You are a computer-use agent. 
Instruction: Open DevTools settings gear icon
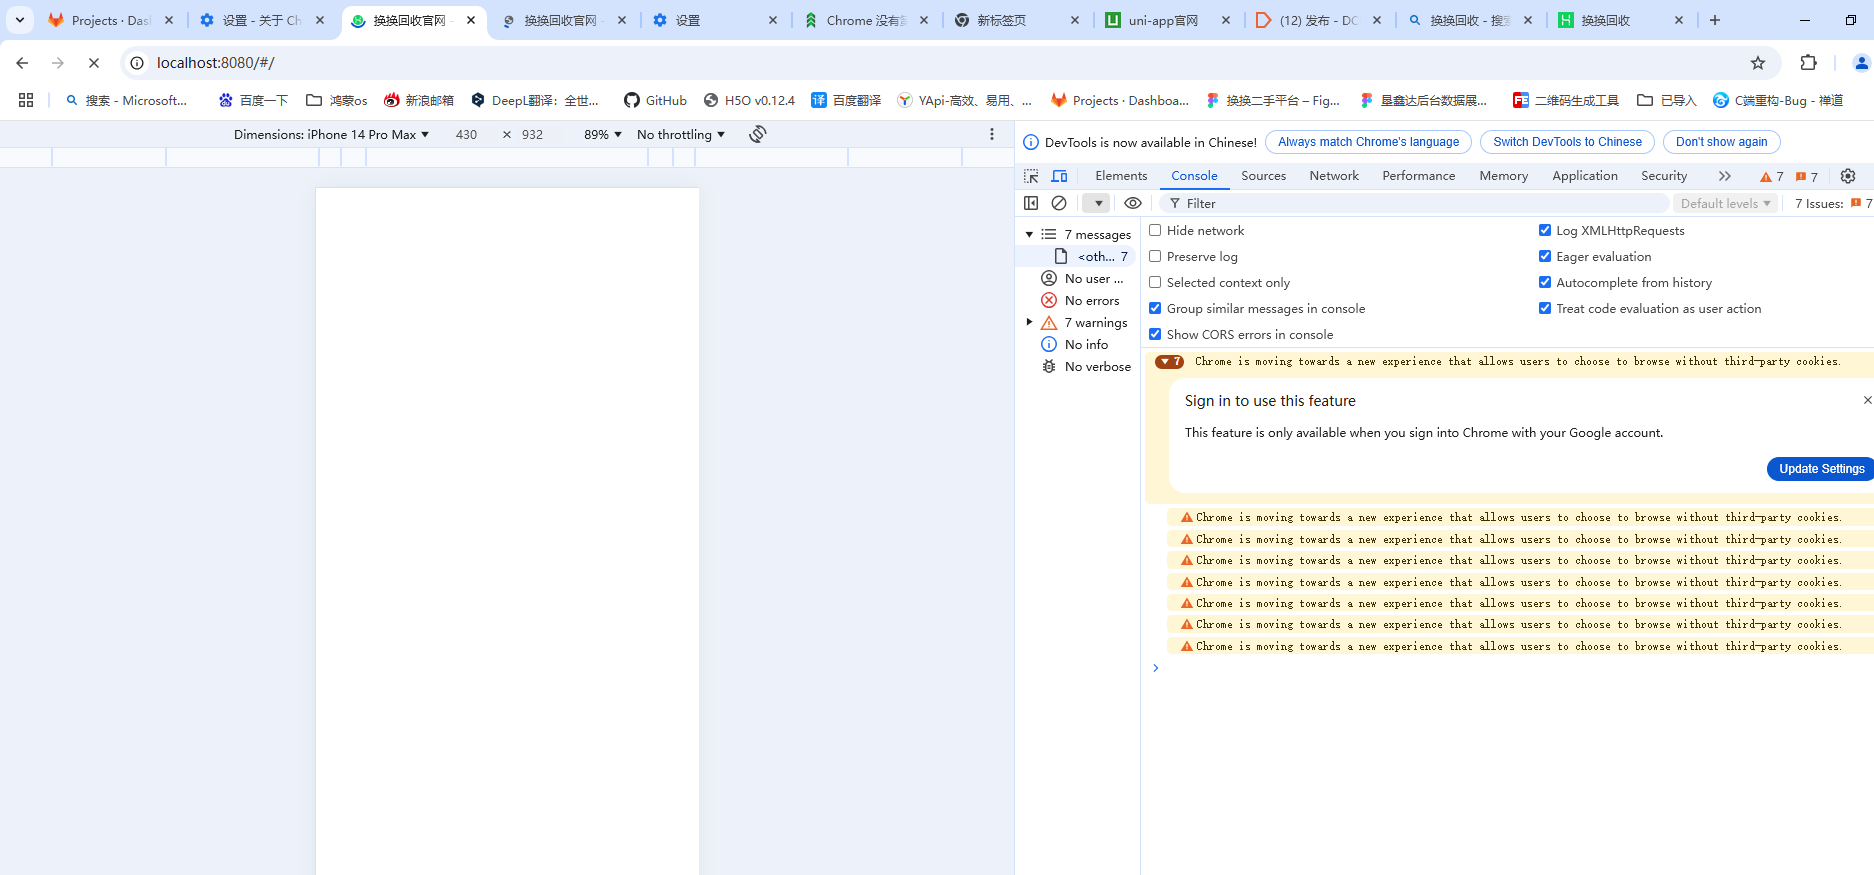tap(1848, 176)
